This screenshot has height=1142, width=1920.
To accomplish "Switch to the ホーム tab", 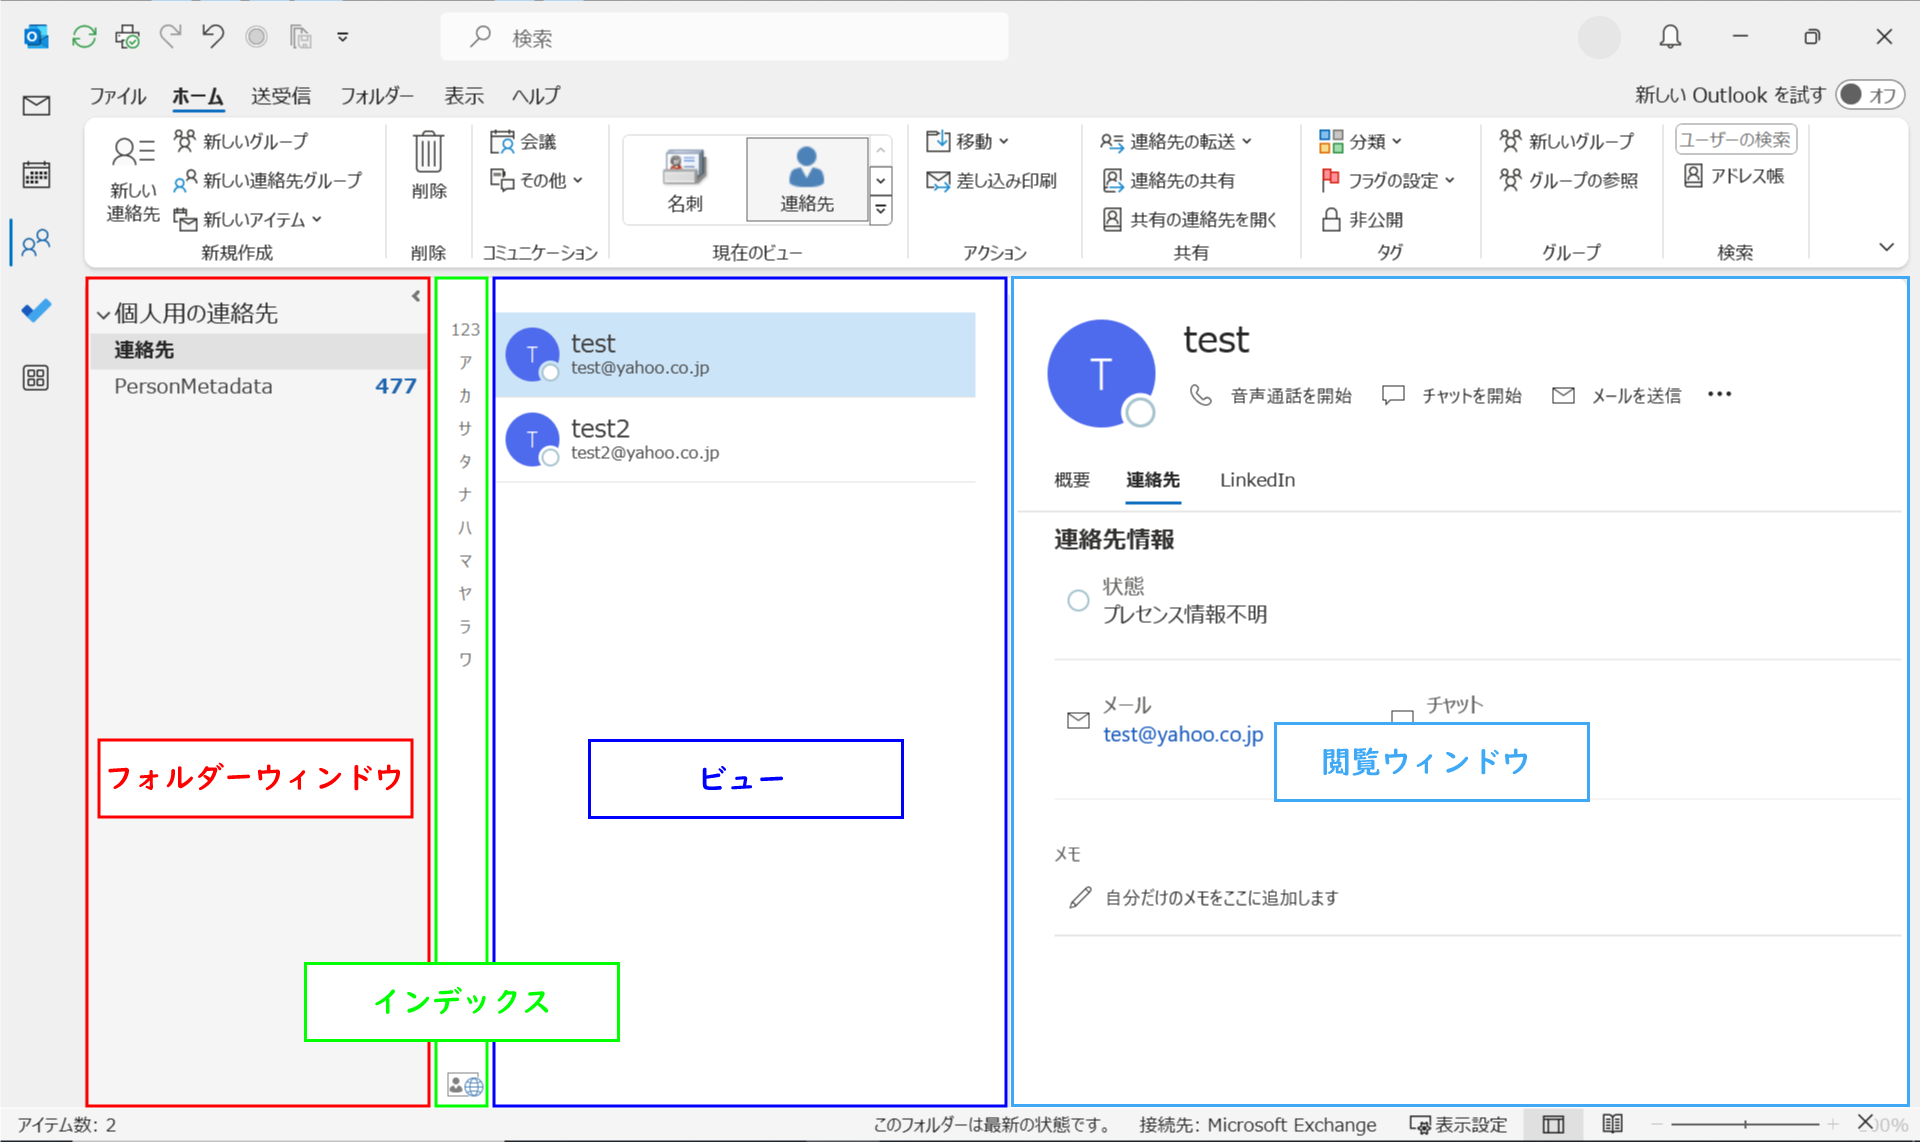I will tap(198, 96).
